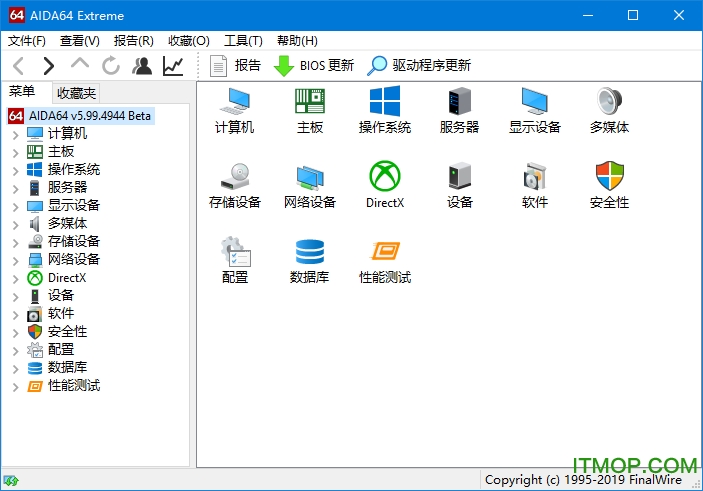The image size is (703, 491).
Task: Expand the 主板 tree node
Action: 15,152
